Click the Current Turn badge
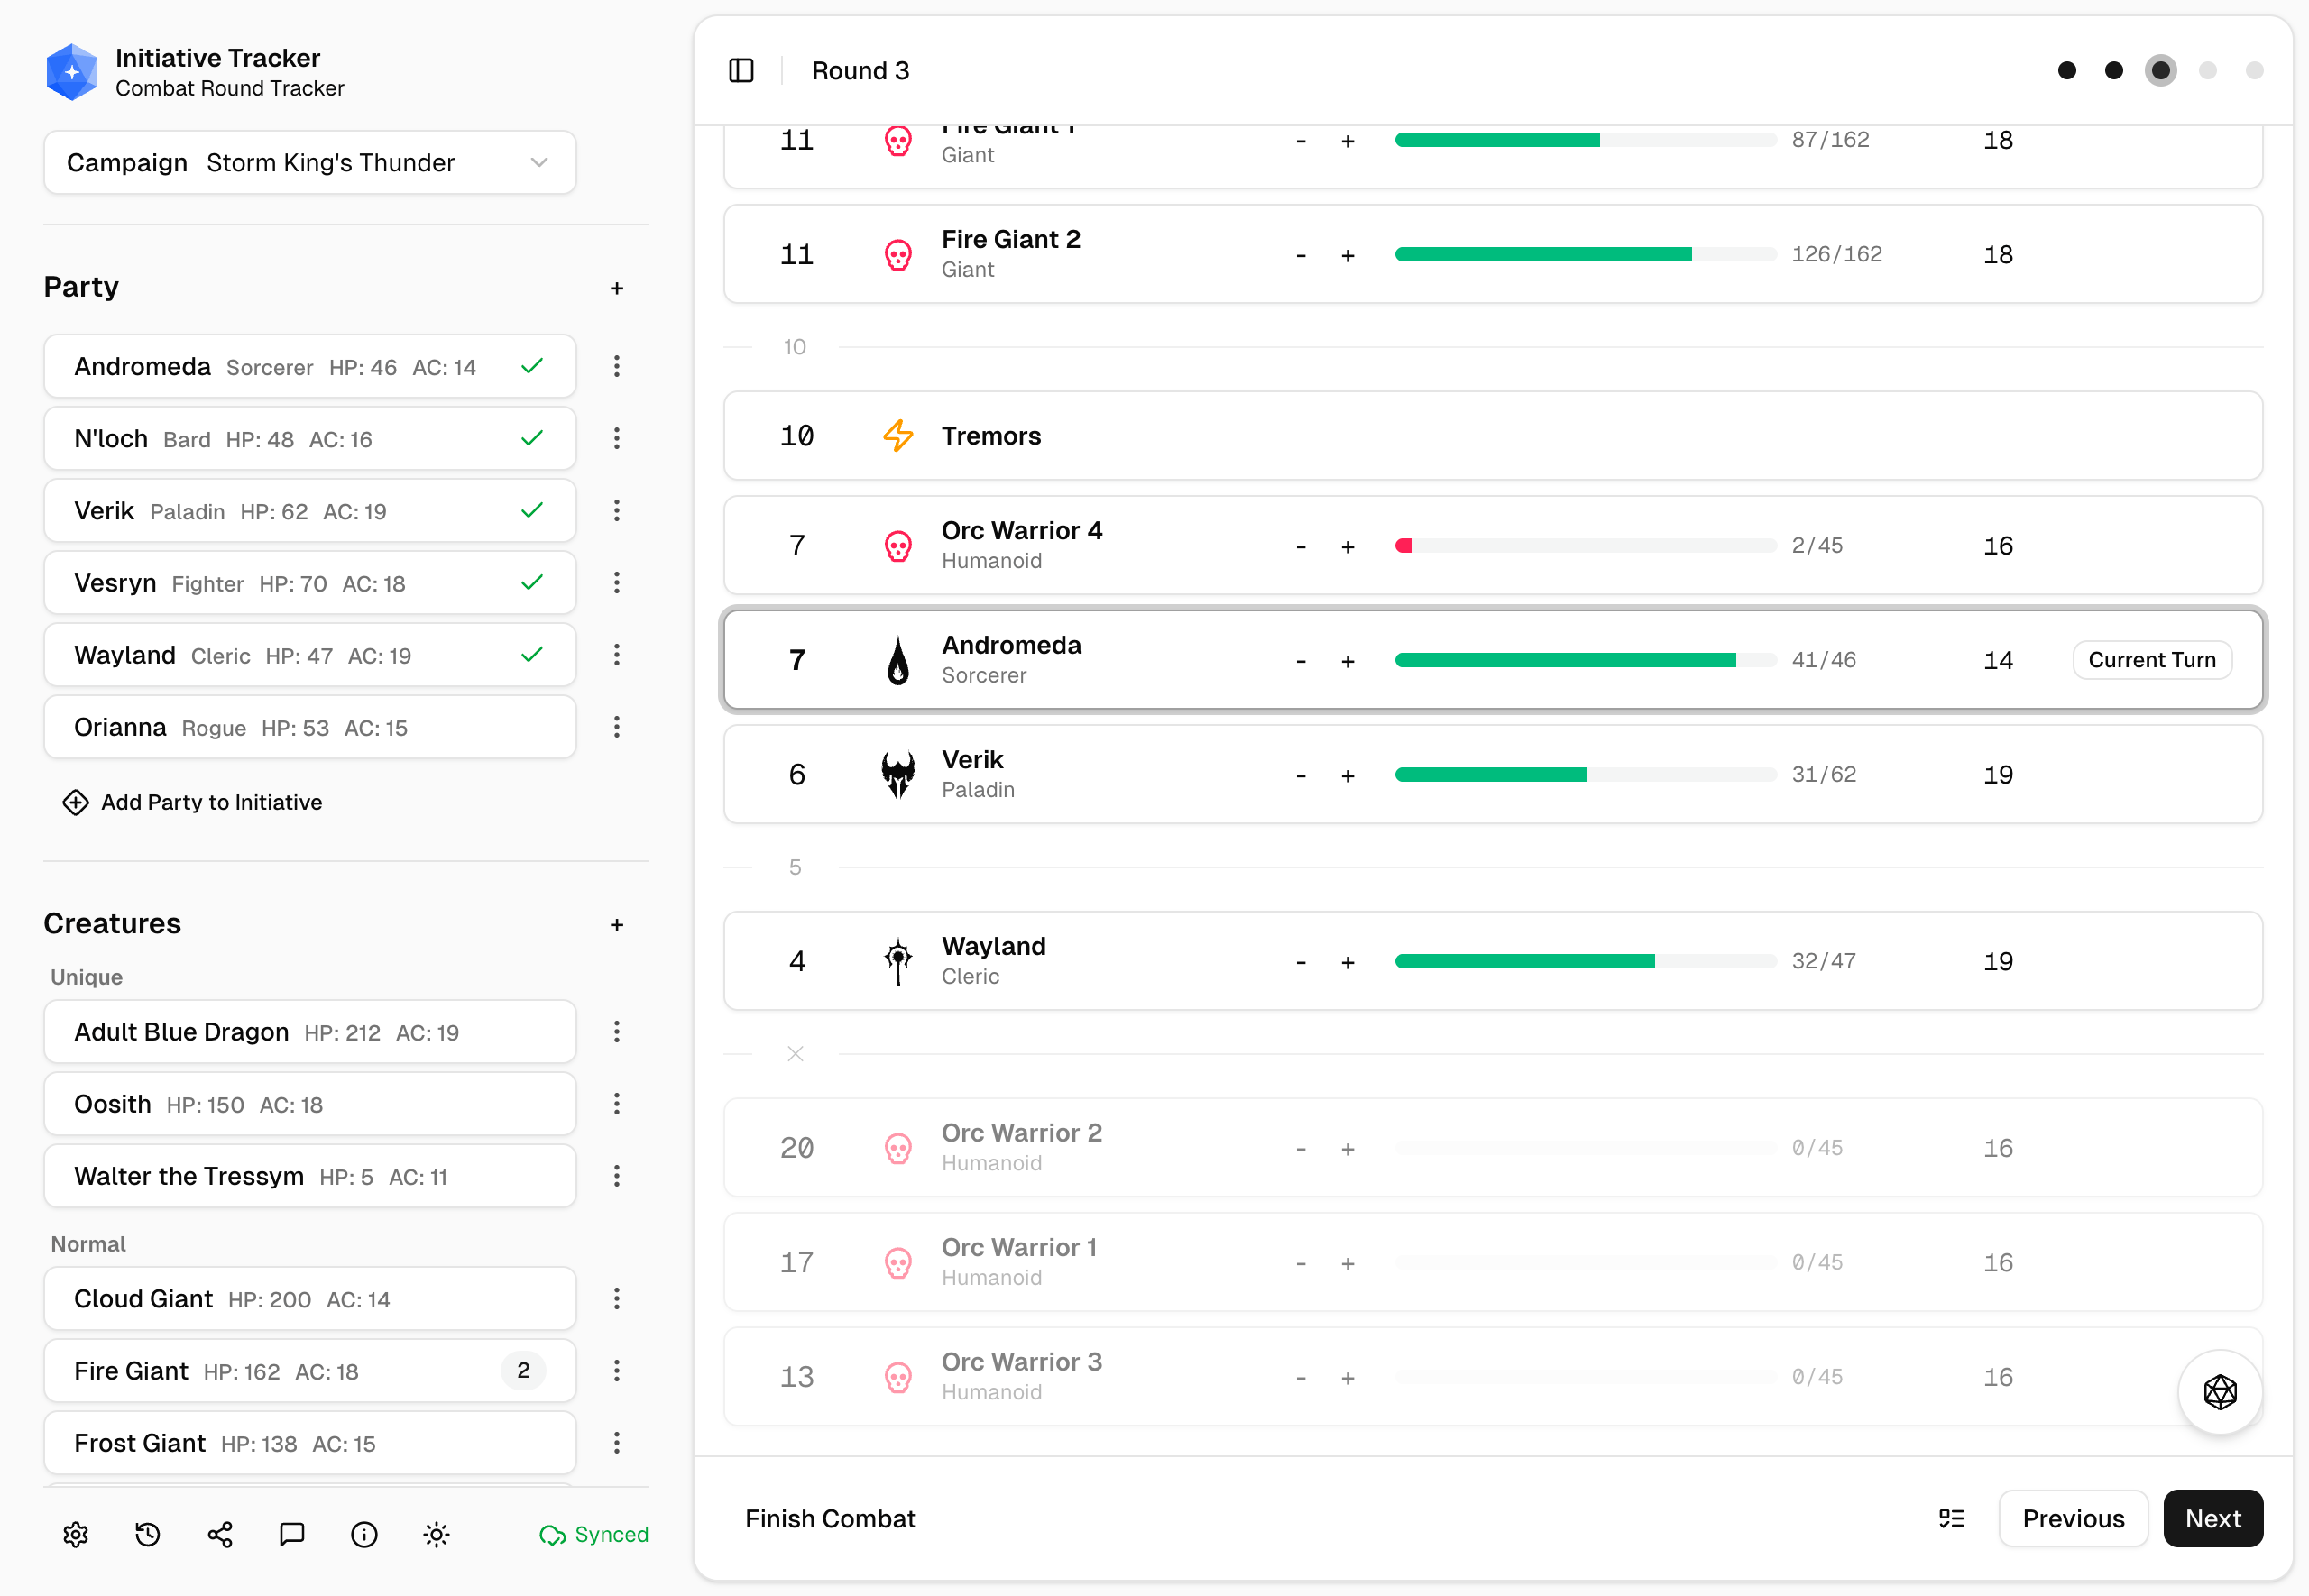 (2152, 660)
